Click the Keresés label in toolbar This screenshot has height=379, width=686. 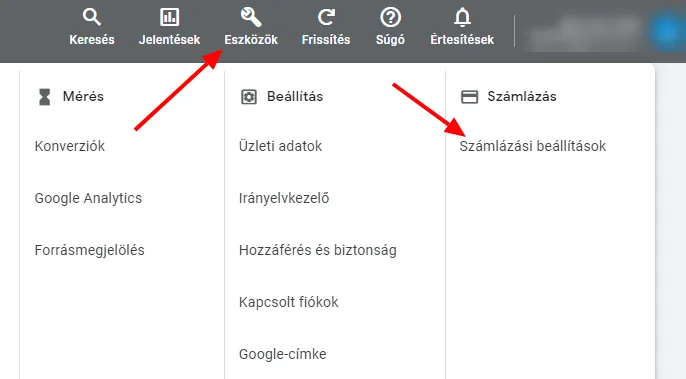click(92, 40)
